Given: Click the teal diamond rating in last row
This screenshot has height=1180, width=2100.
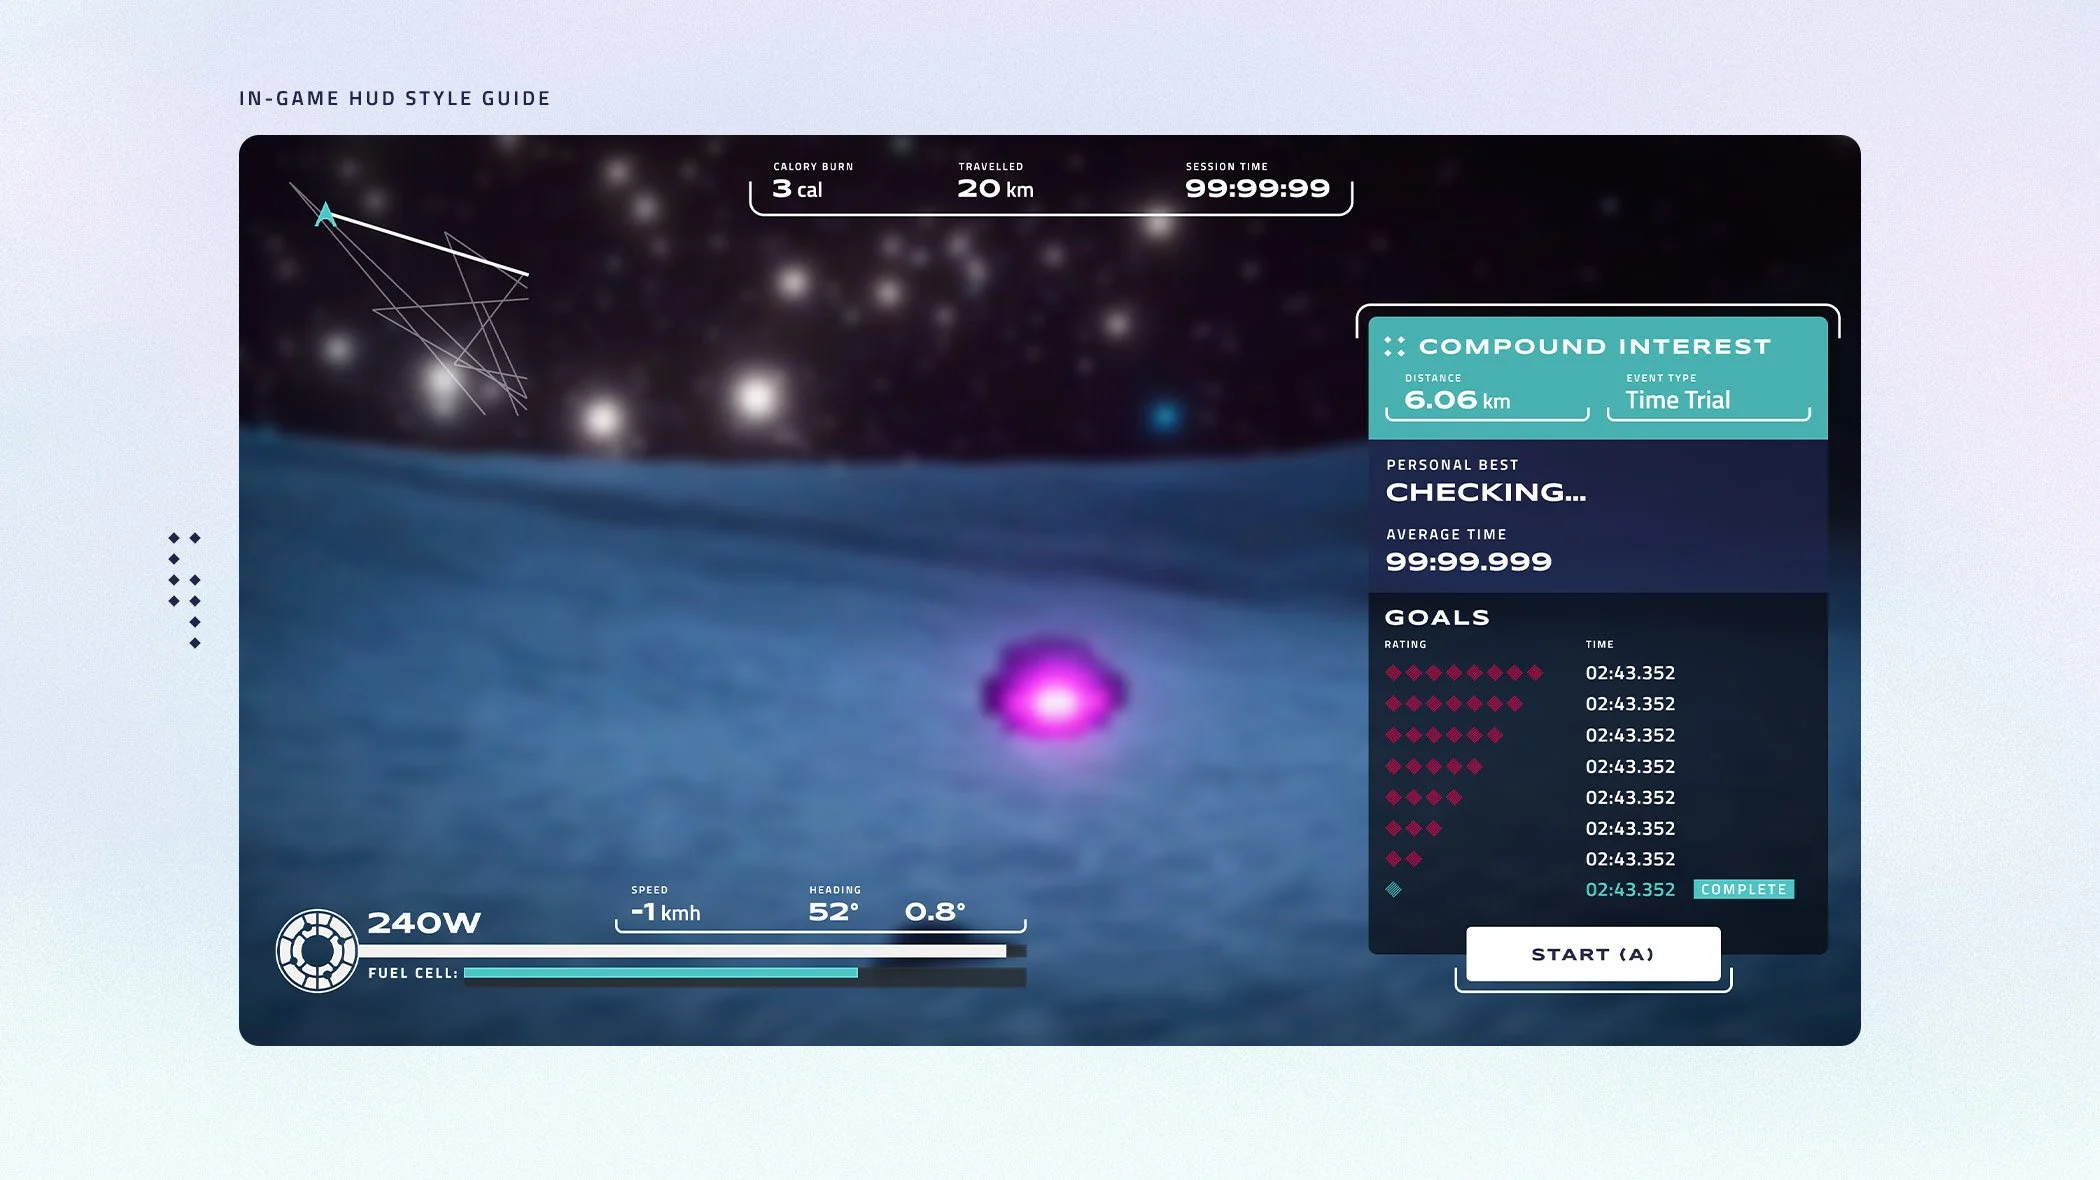Looking at the screenshot, I should tap(1393, 889).
